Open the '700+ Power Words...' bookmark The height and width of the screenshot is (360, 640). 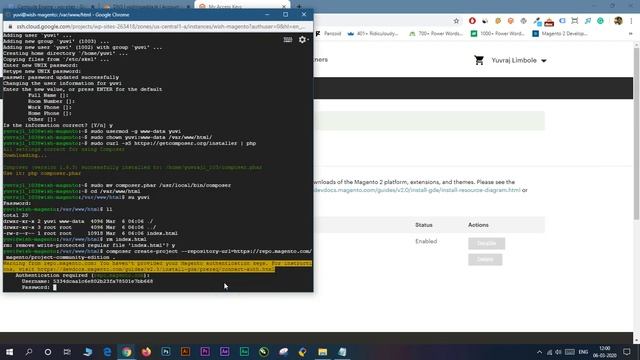[436, 34]
